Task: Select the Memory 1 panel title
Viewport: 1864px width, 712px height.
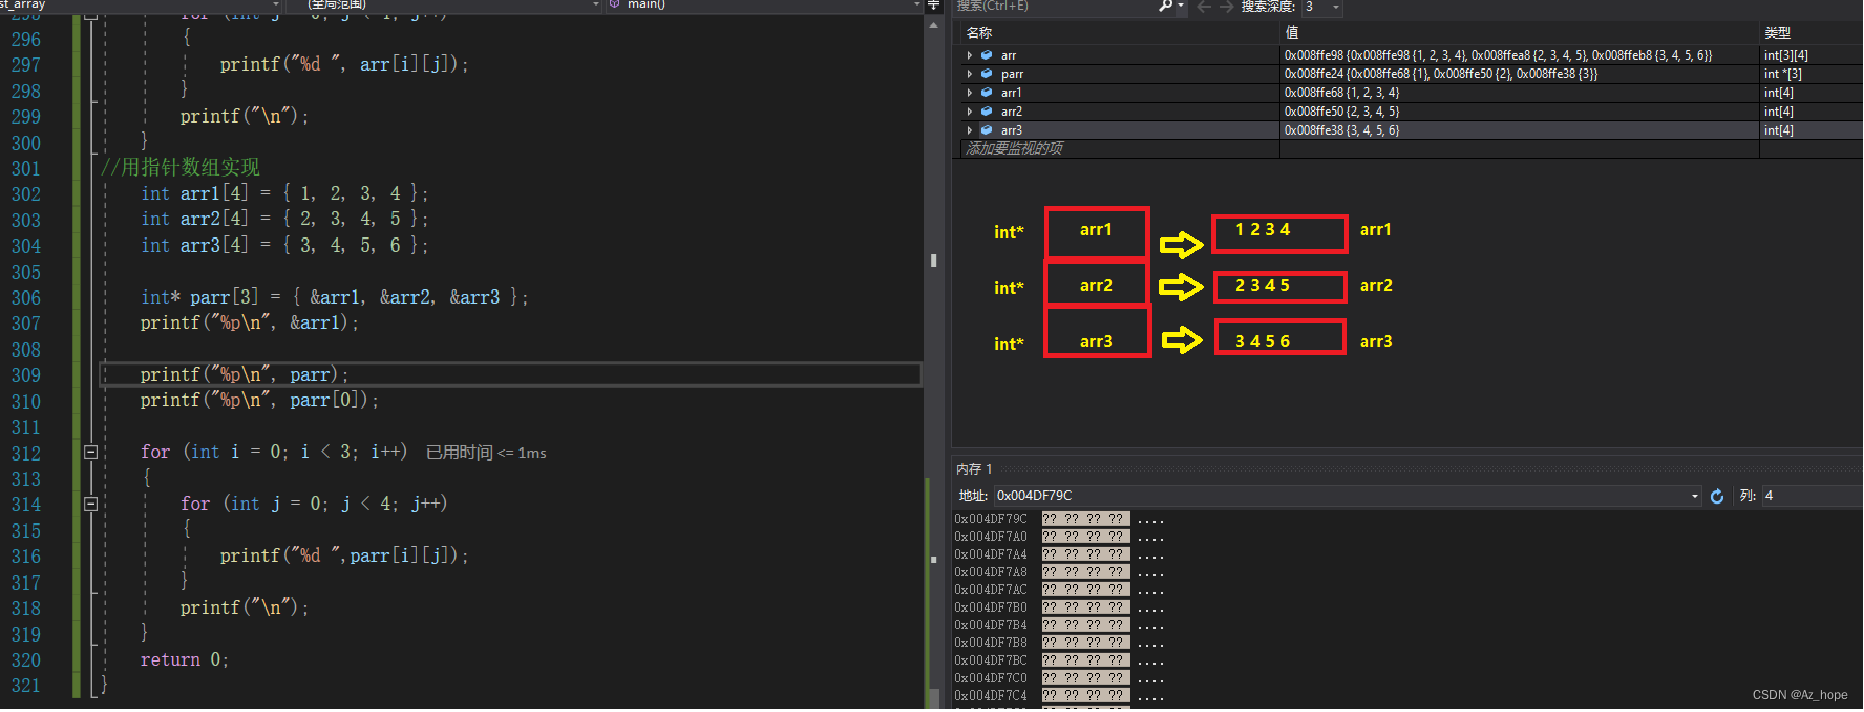Action: (974, 469)
